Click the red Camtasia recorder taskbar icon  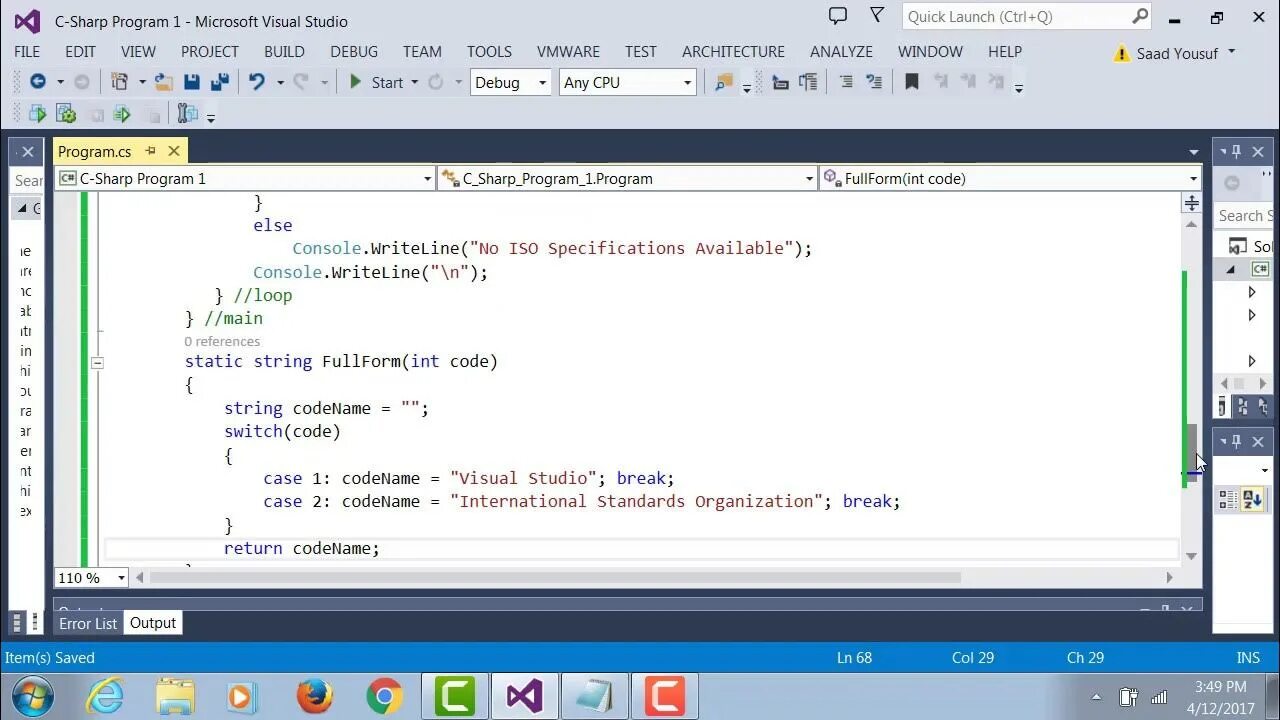[x=664, y=695]
